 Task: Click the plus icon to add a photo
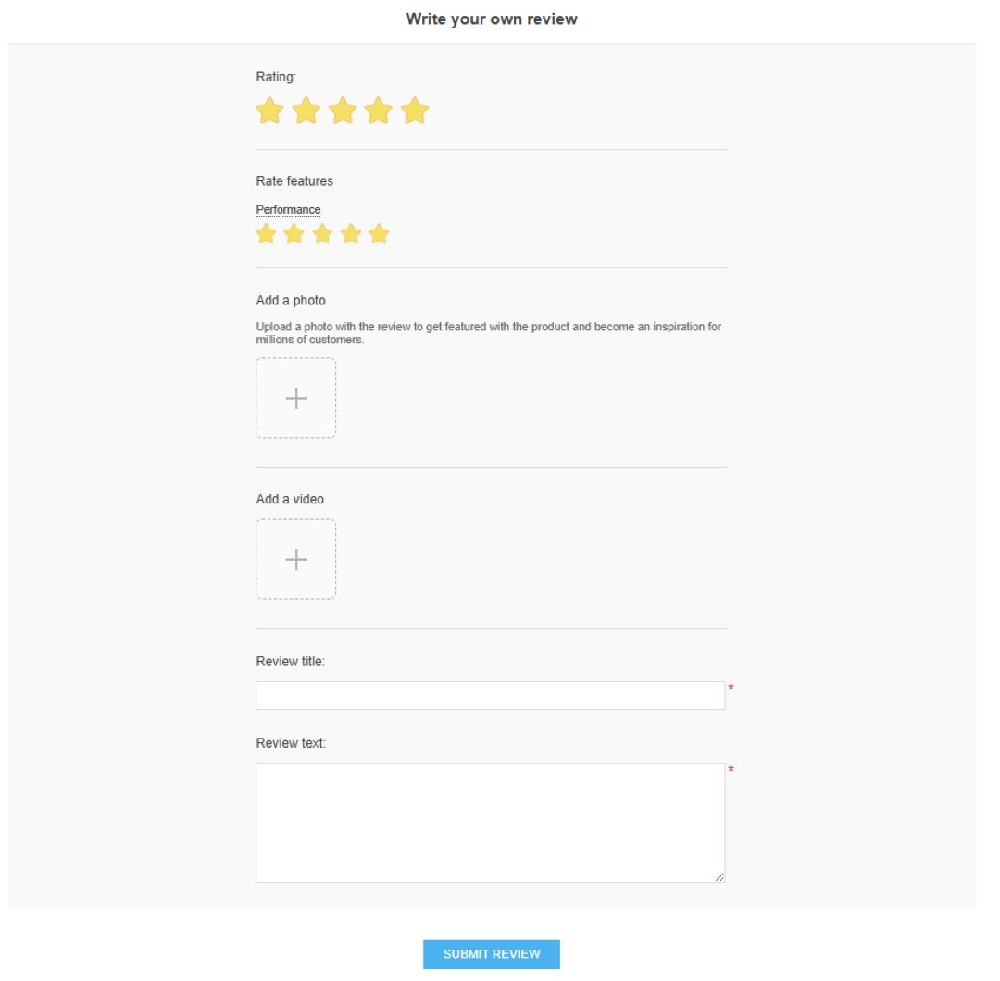tap(295, 398)
